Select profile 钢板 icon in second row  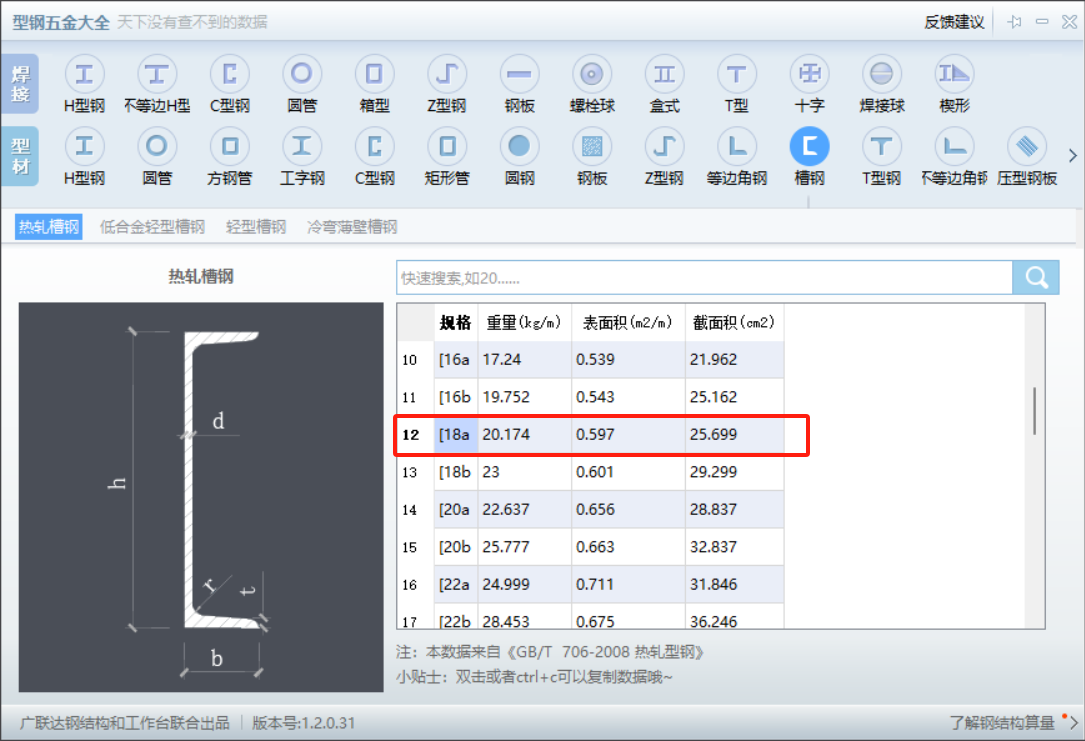pyautogui.click(x=592, y=146)
